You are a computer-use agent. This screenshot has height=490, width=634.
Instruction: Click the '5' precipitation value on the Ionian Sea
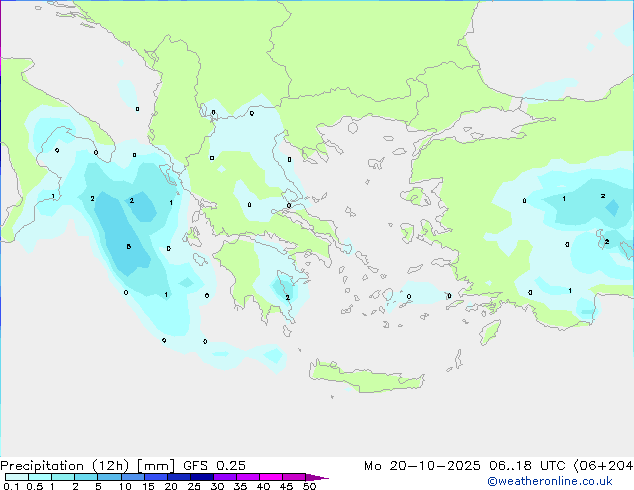click(x=129, y=246)
